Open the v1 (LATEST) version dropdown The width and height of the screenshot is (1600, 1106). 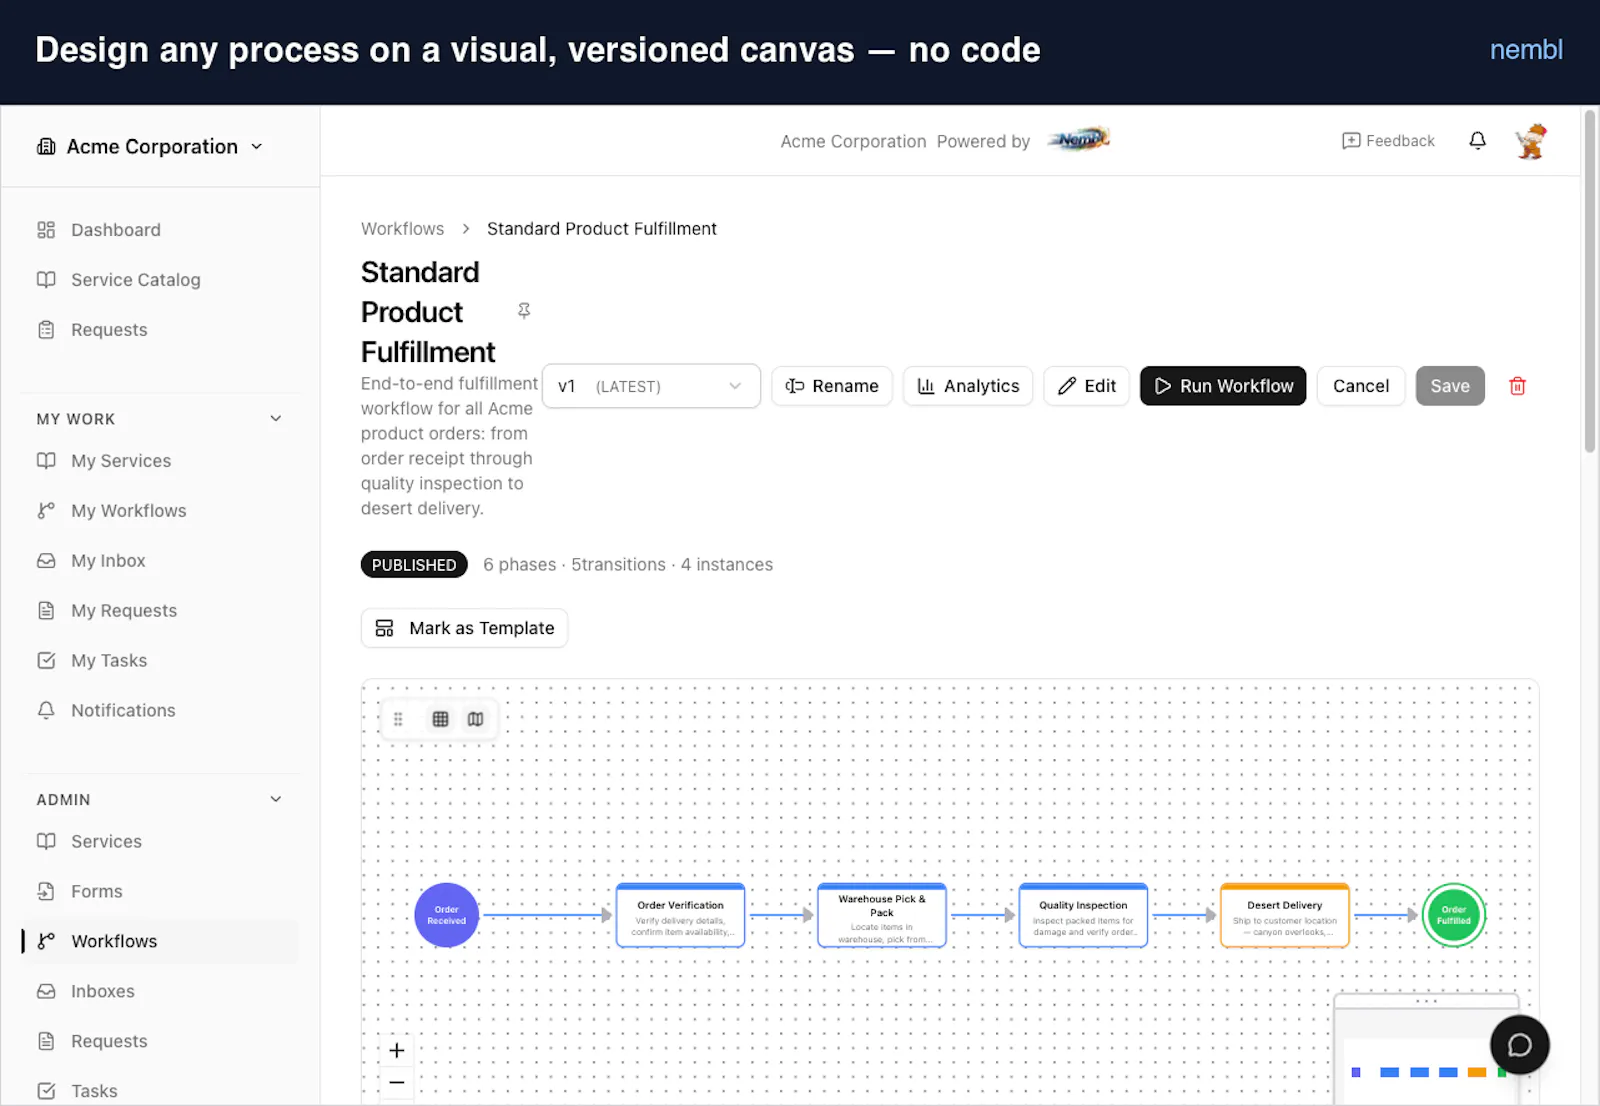651,386
